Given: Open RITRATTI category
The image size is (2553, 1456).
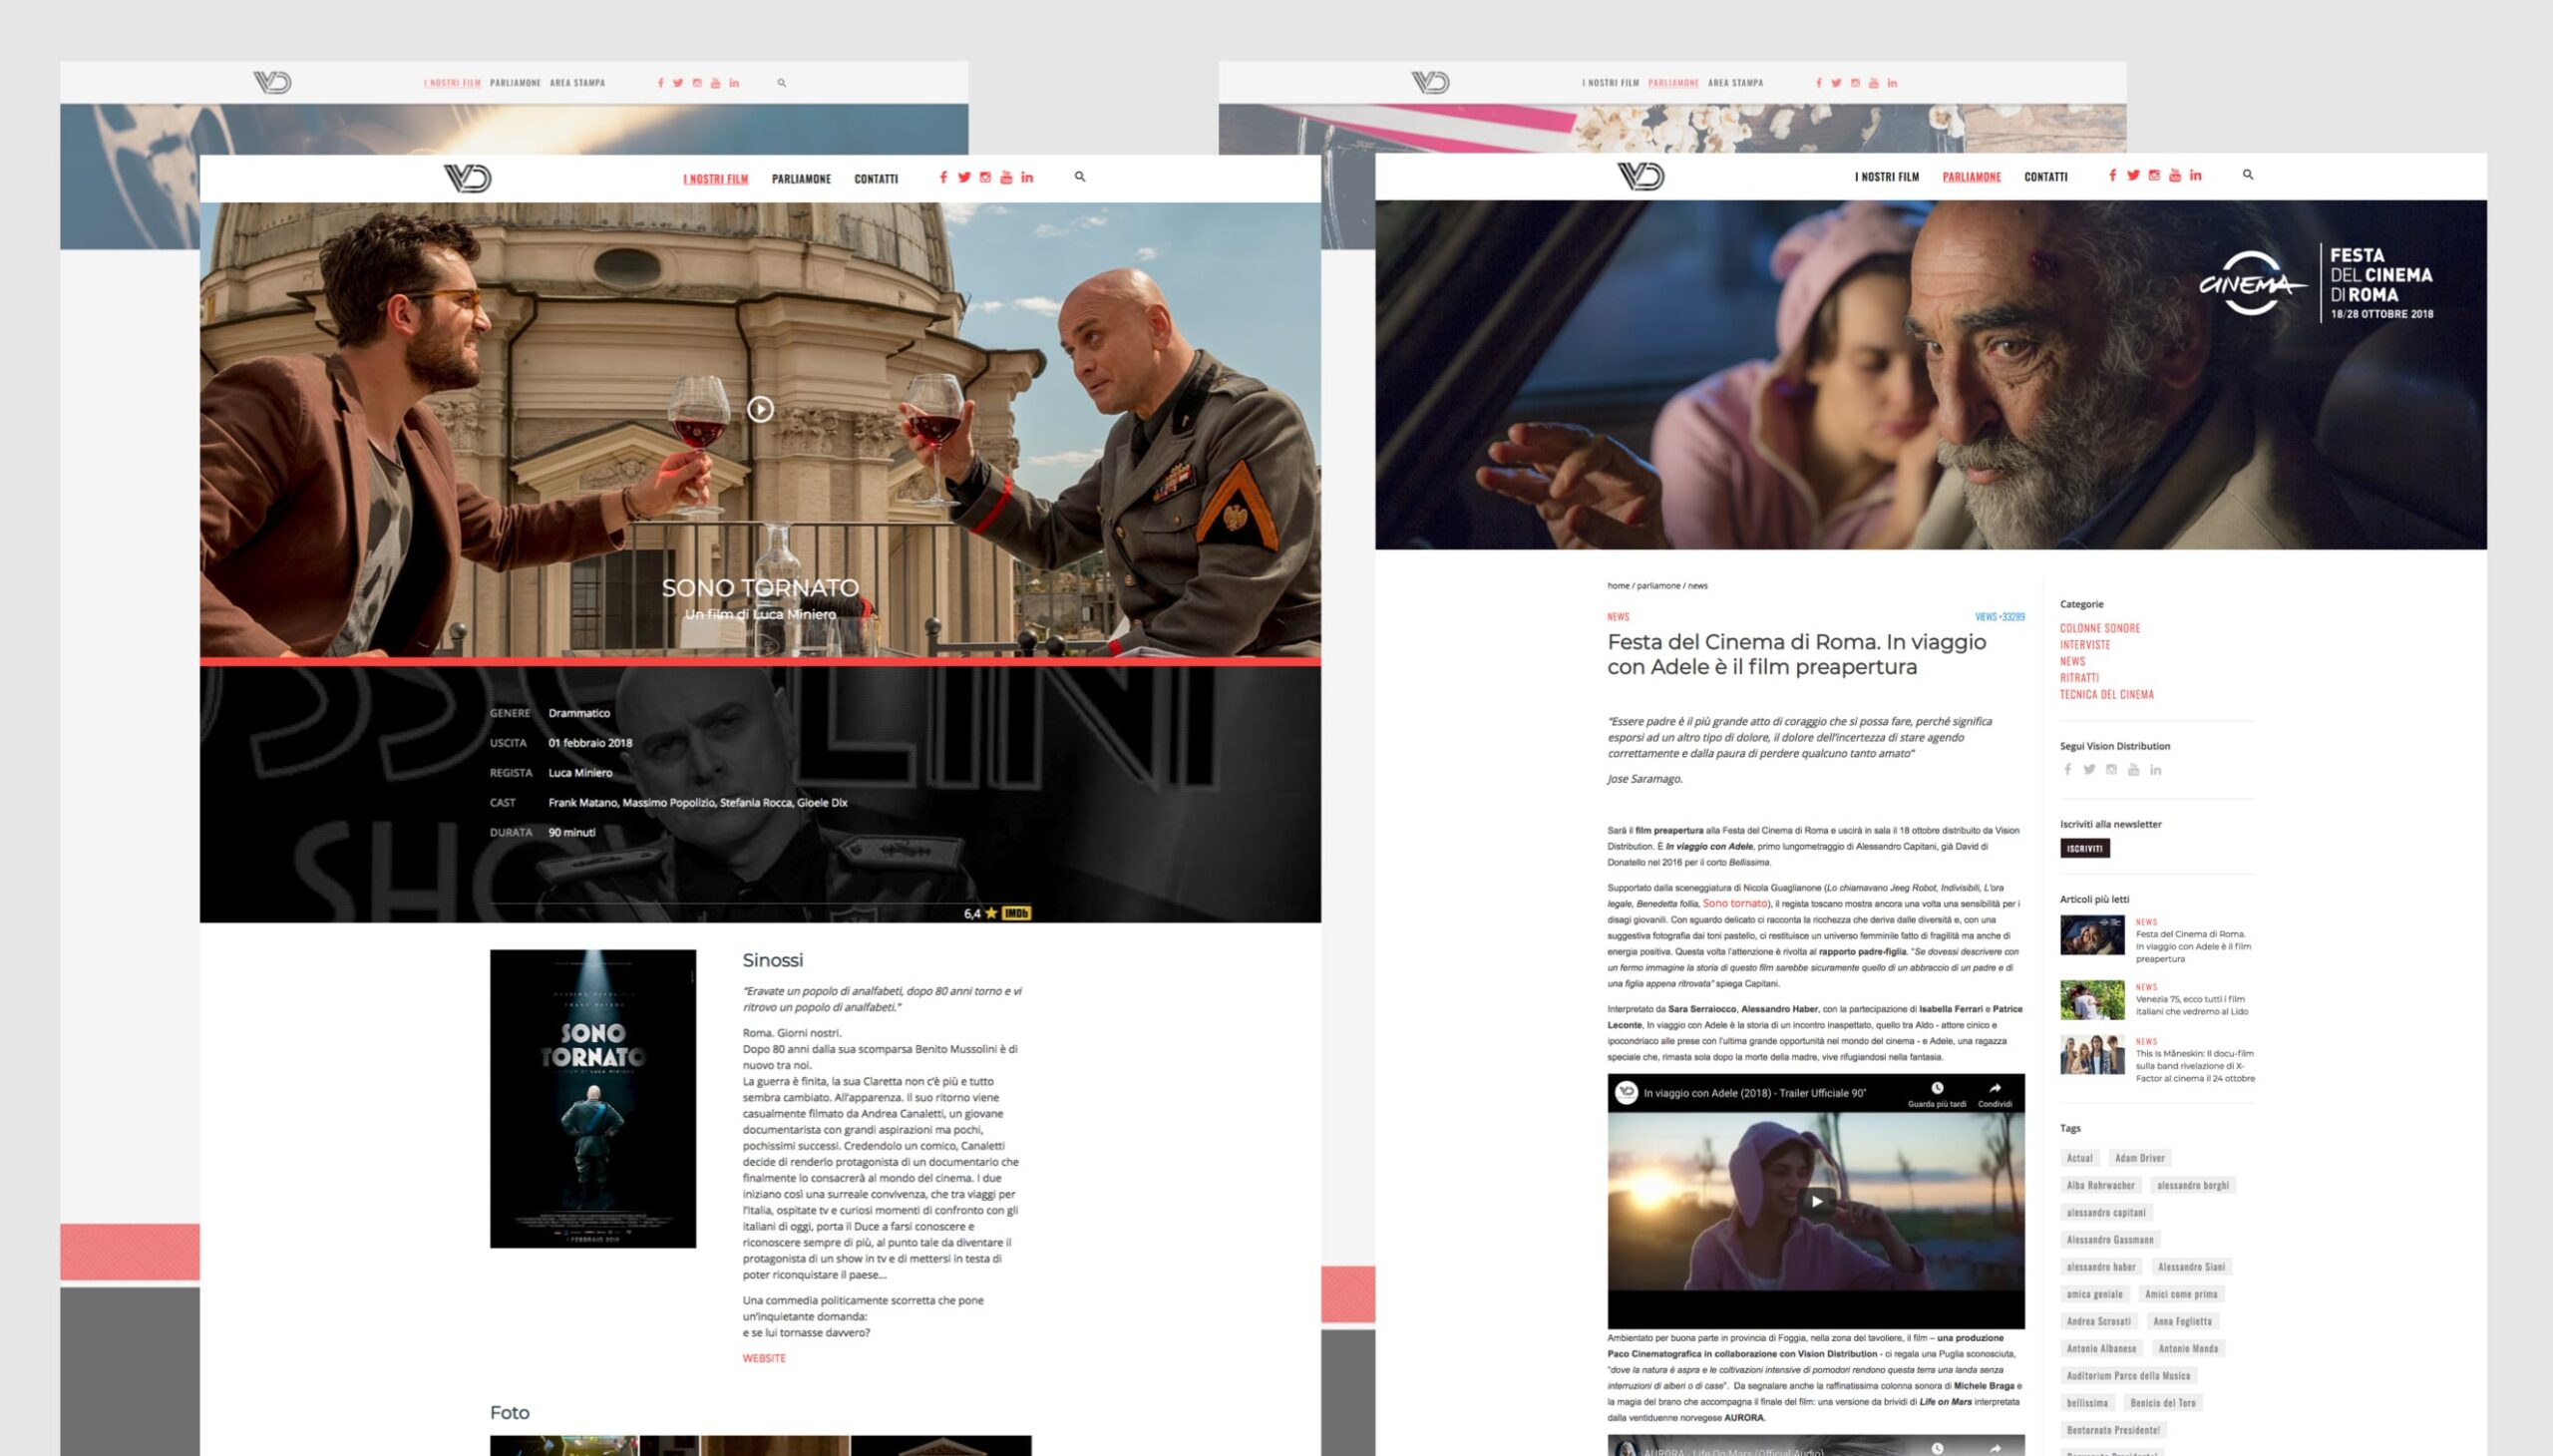Looking at the screenshot, I should [2079, 678].
